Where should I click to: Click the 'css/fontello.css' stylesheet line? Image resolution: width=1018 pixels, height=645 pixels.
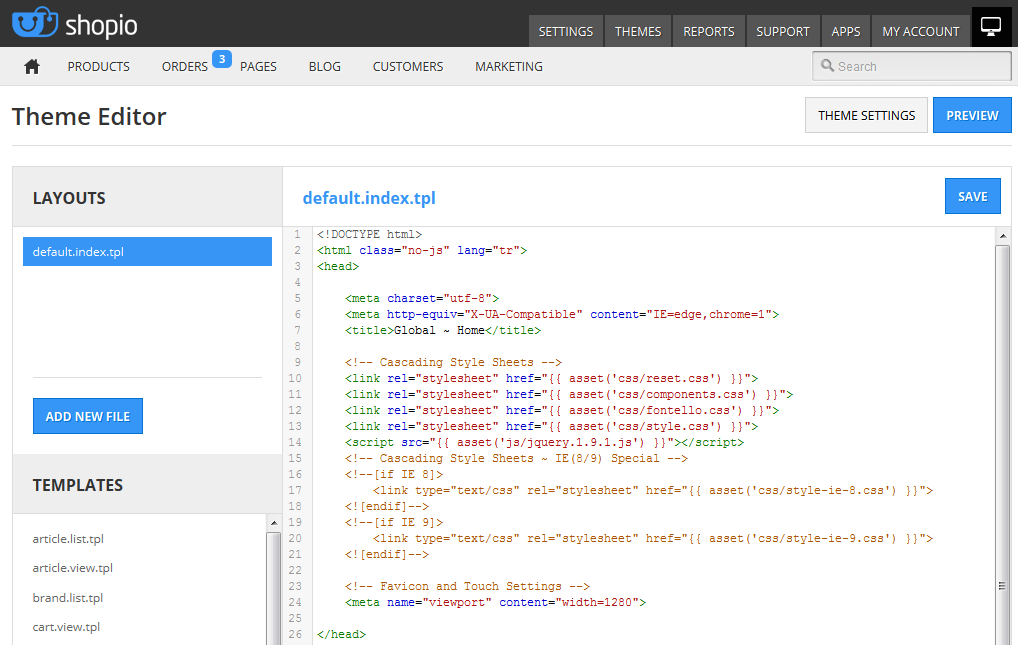[562, 411]
